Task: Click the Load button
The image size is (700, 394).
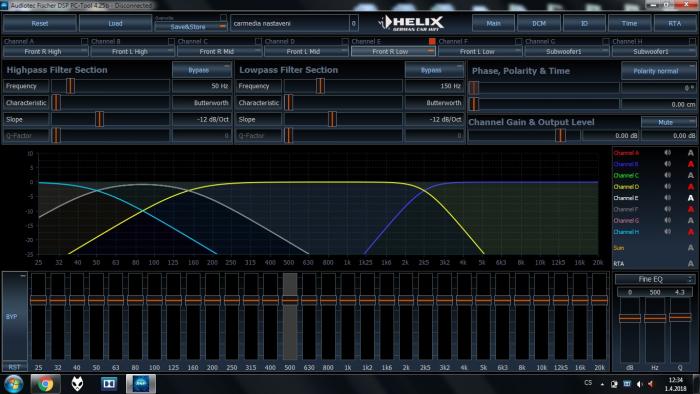Action: [x=115, y=23]
